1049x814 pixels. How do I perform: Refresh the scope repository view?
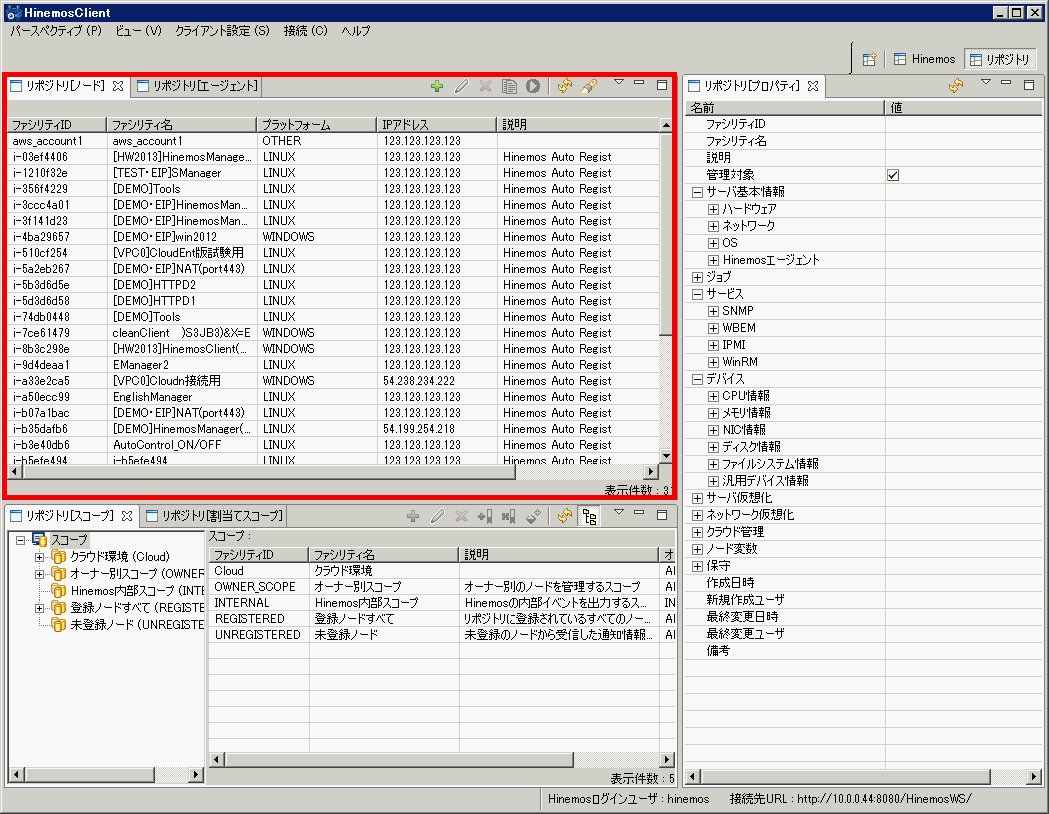[x=565, y=516]
